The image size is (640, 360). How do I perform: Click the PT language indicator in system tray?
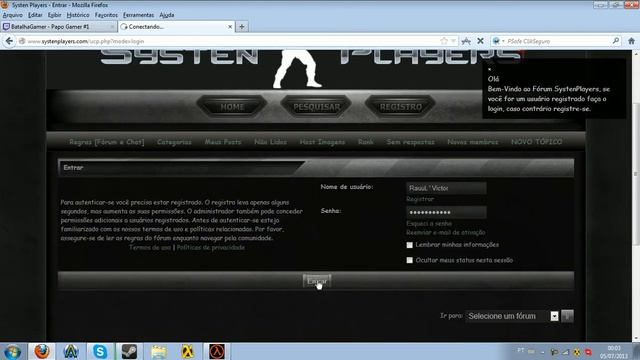coord(521,351)
